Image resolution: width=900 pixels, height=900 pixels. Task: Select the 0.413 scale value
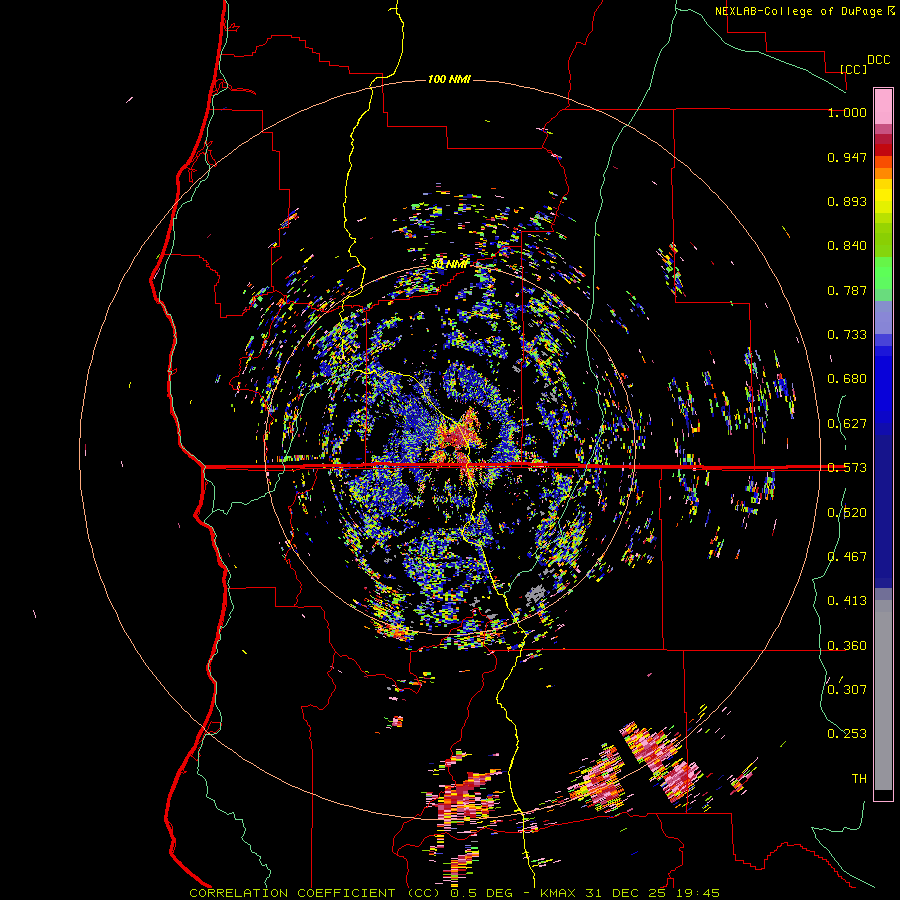847,601
